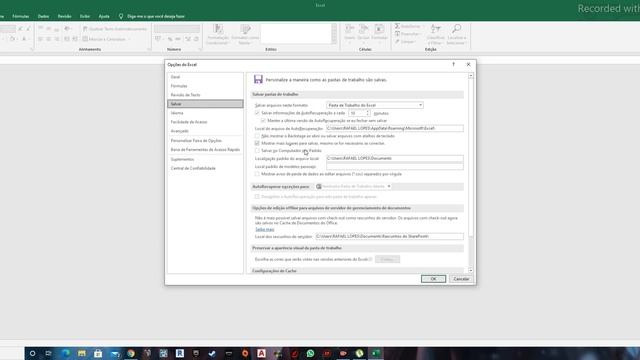Open Suplementos category
Image resolution: width=640 pixels, height=360 pixels.
(x=182, y=159)
